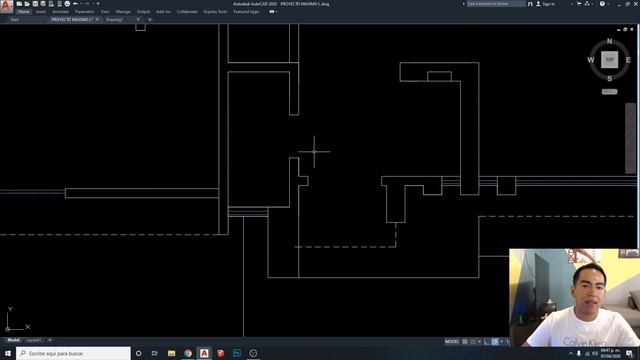Show hidden system tray icons arrow

click(571, 353)
